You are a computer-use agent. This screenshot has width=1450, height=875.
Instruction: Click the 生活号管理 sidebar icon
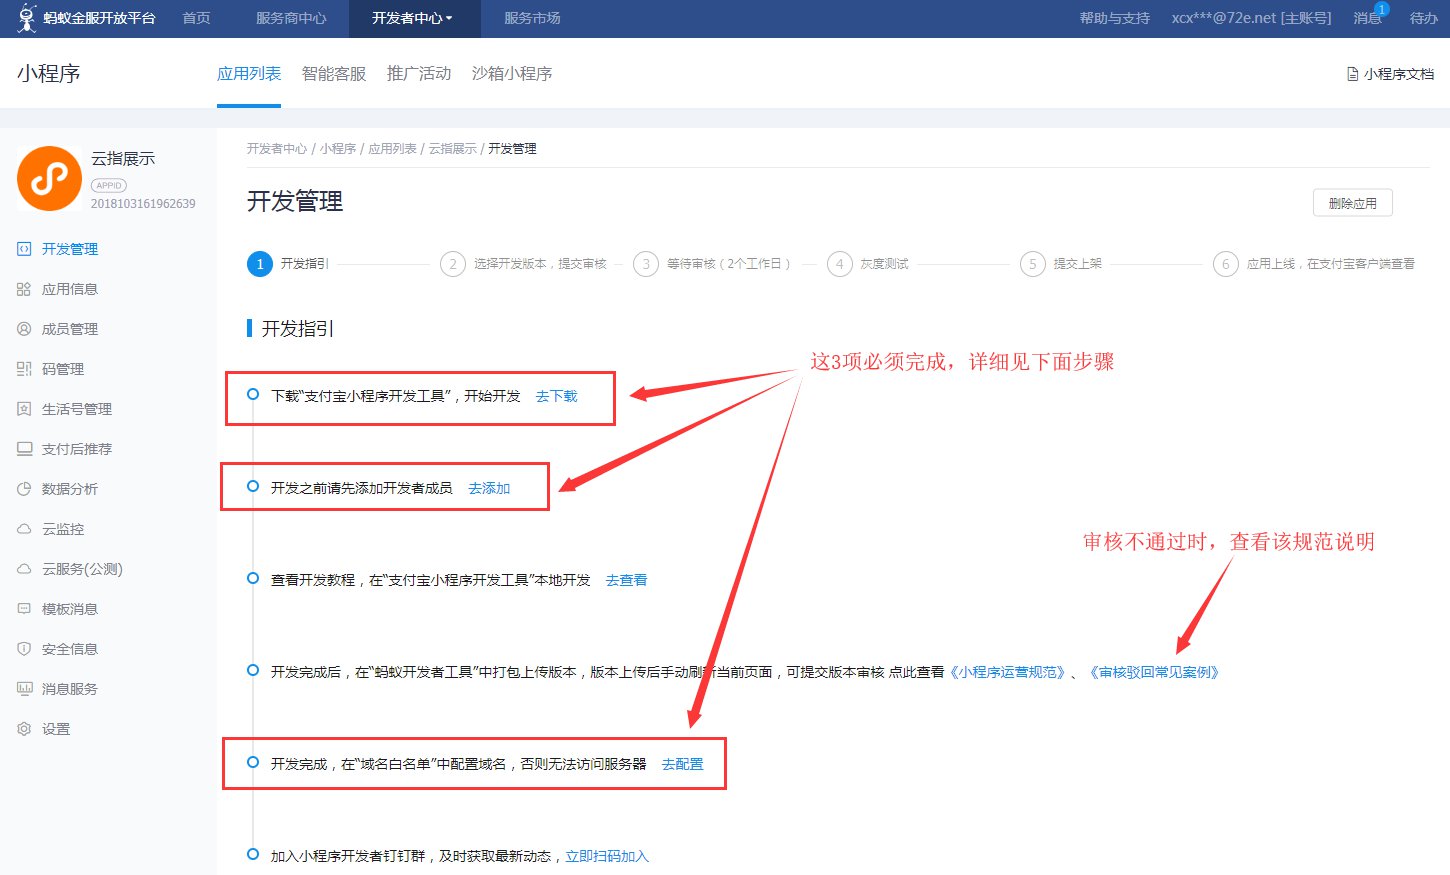(24, 409)
